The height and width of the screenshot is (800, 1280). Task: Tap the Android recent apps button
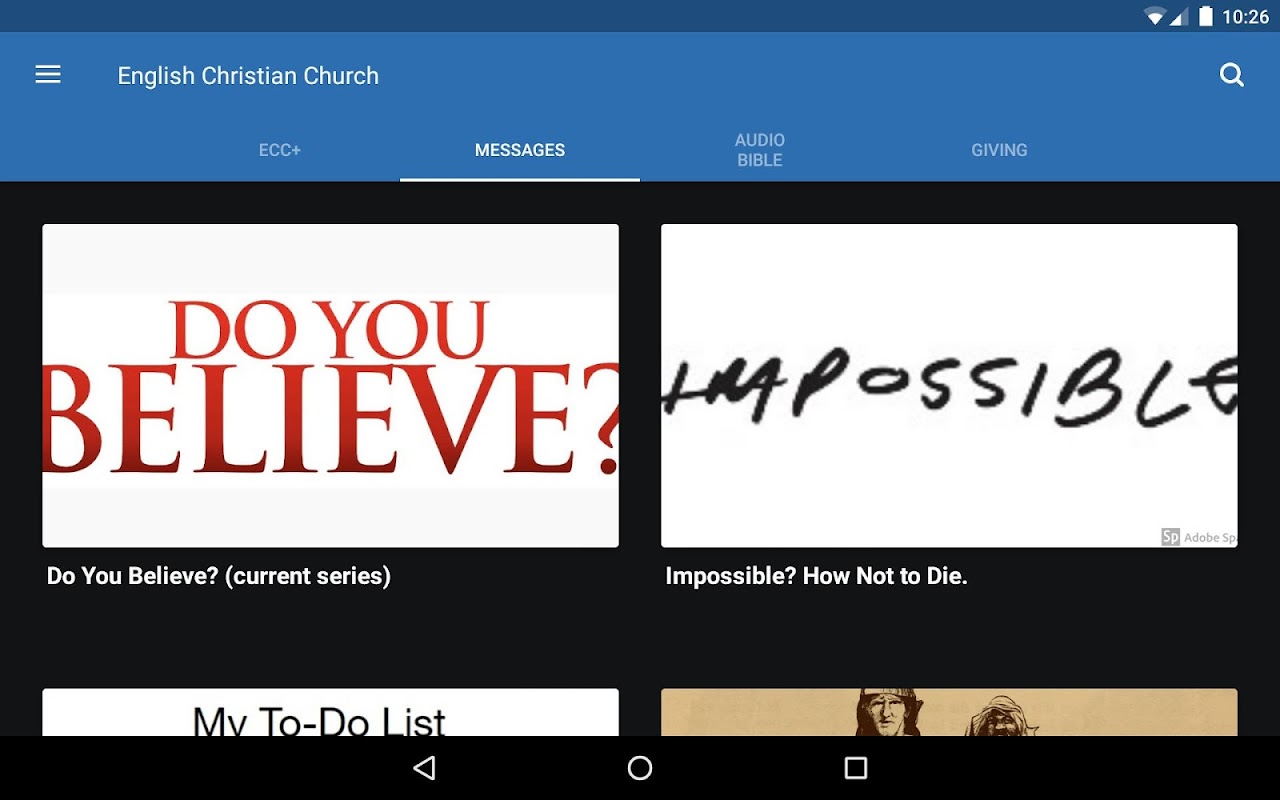pyautogui.click(x=856, y=768)
